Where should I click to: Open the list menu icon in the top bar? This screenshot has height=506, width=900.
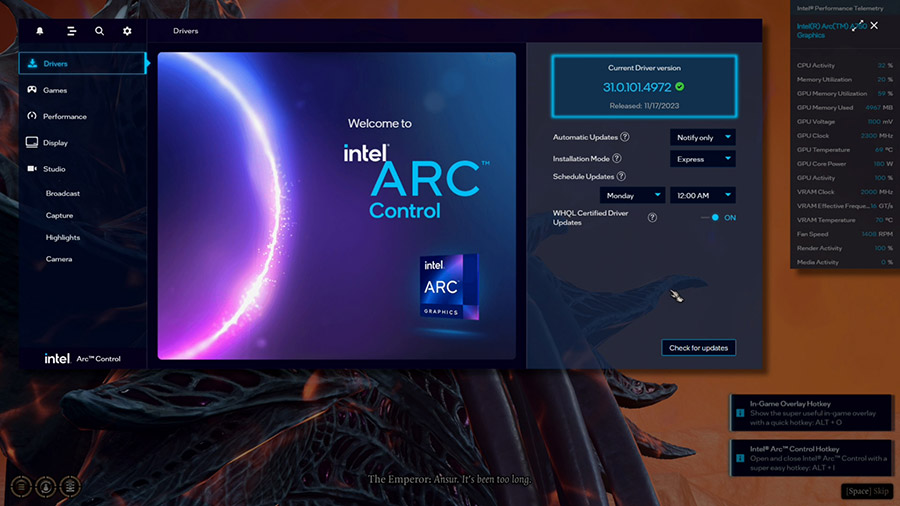pyautogui.click(x=71, y=31)
